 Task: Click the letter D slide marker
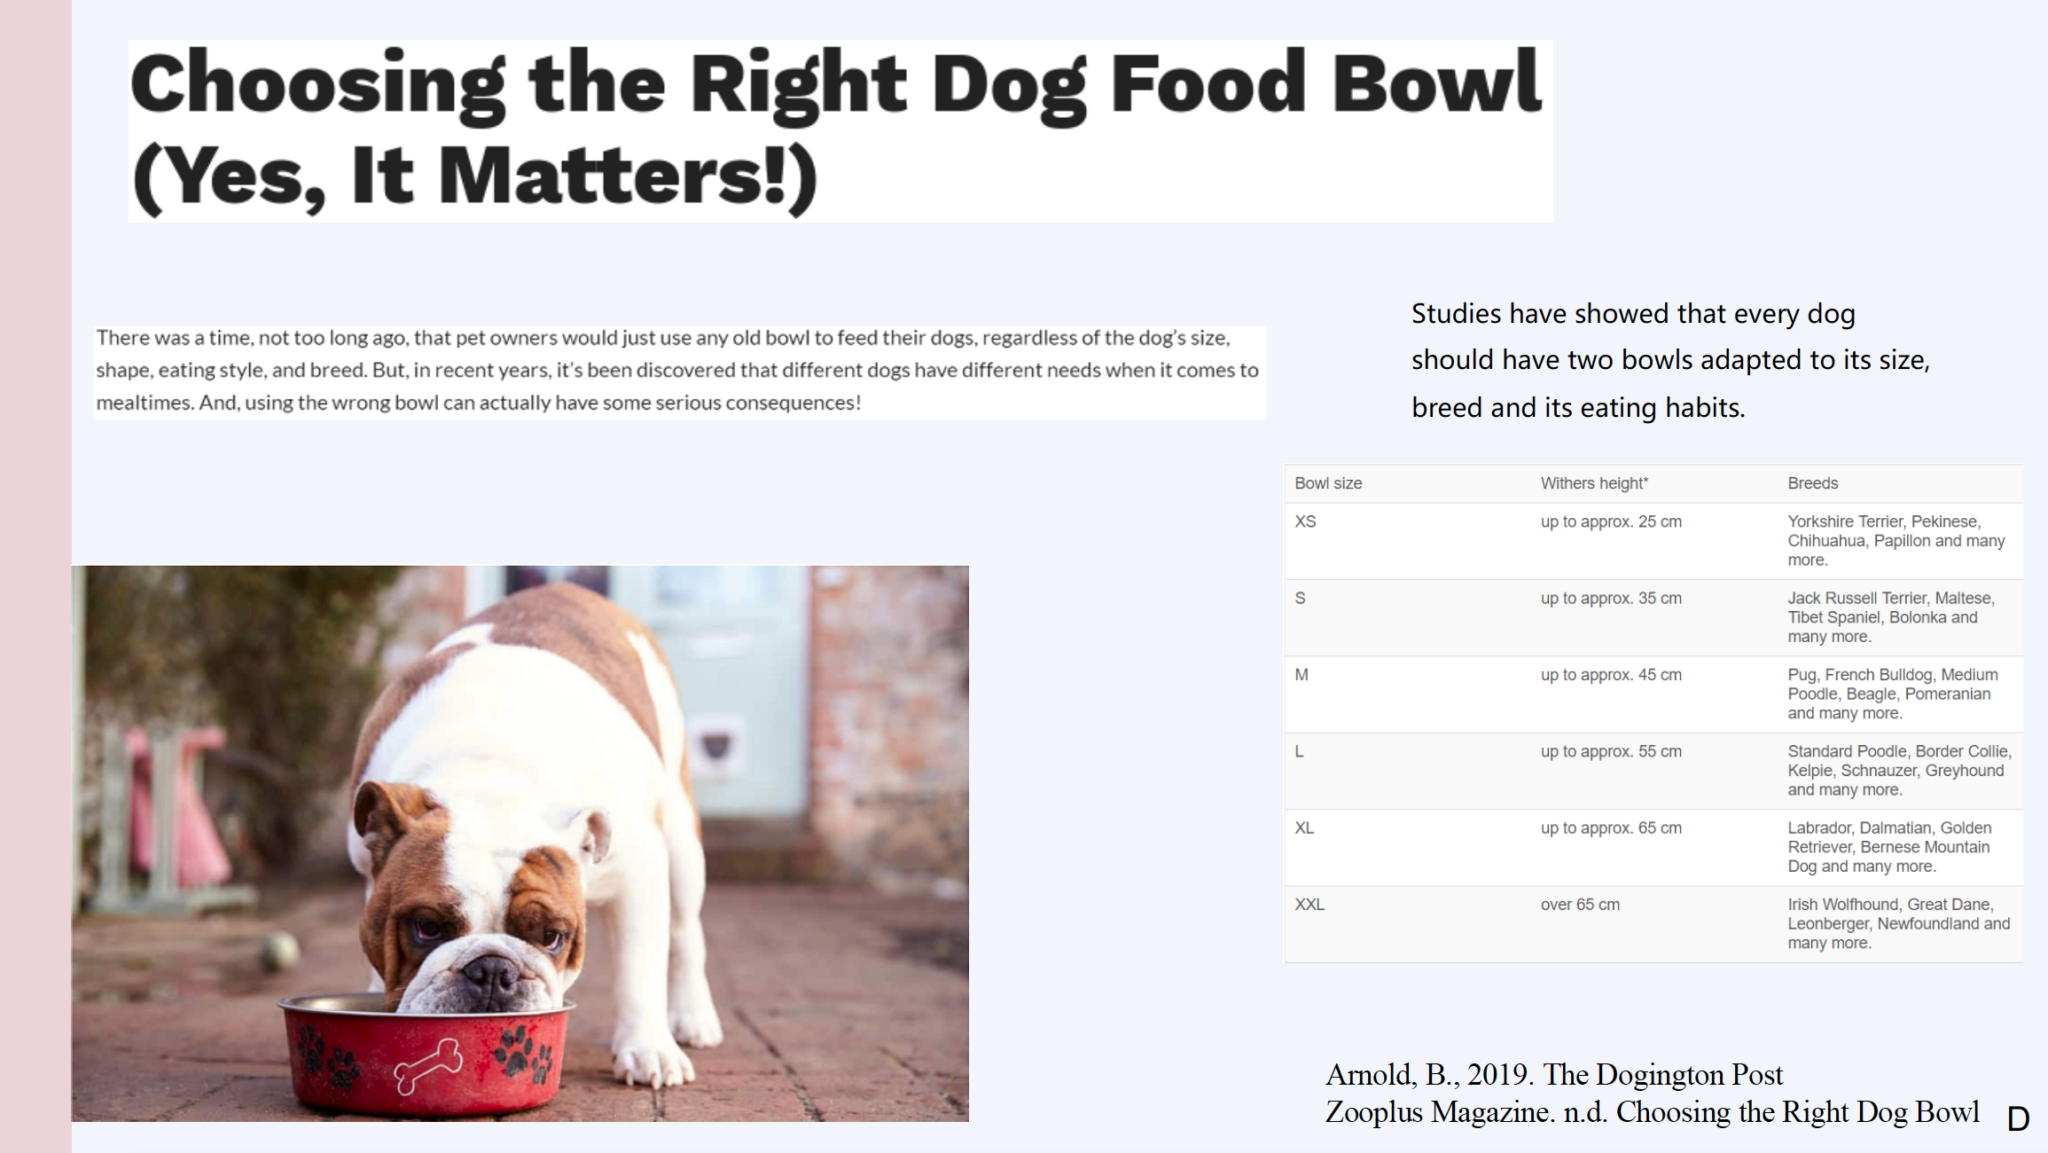click(x=2018, y=1119)
